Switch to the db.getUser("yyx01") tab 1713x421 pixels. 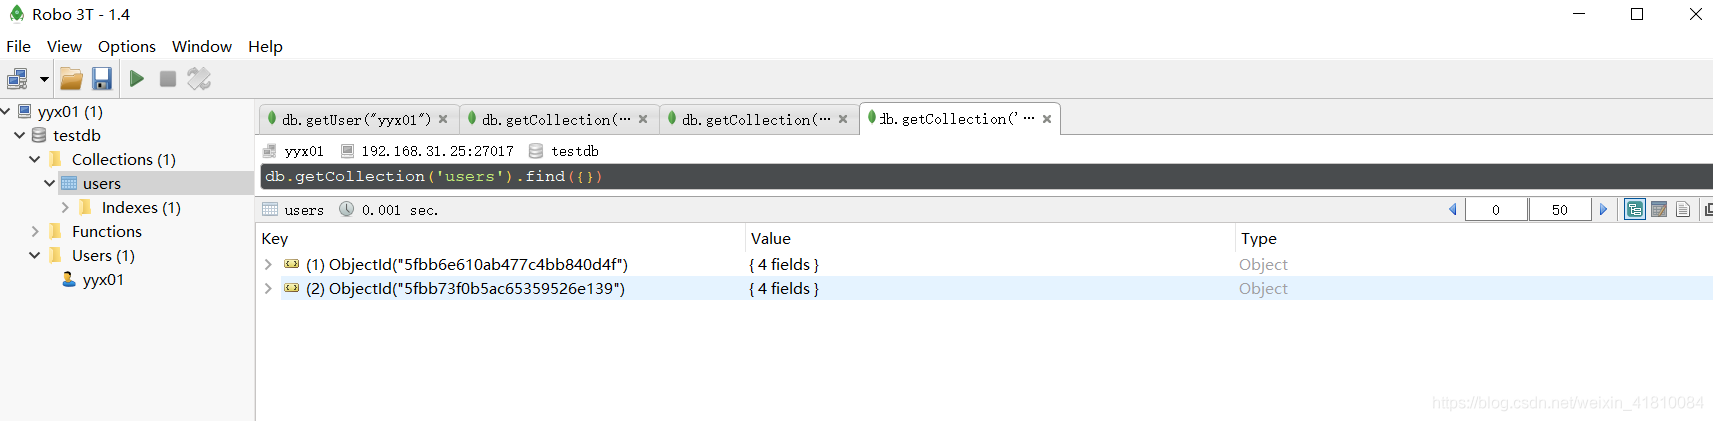tap(356, 120)
